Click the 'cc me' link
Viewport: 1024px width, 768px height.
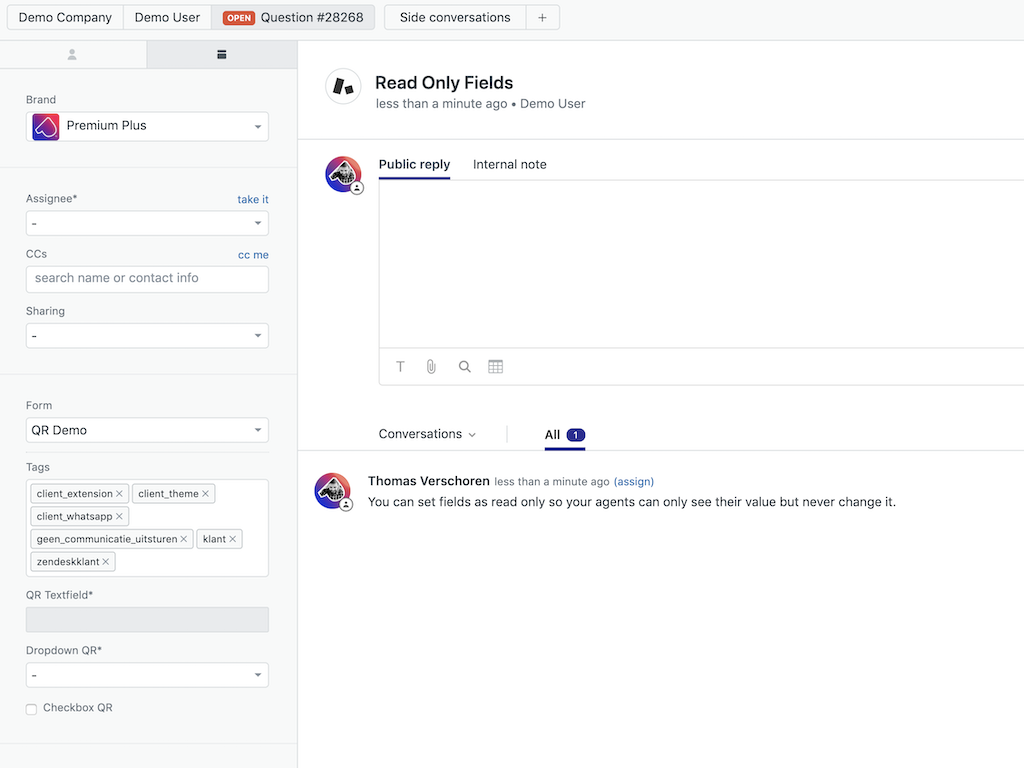pyautogui.click(x=253, y=255)
